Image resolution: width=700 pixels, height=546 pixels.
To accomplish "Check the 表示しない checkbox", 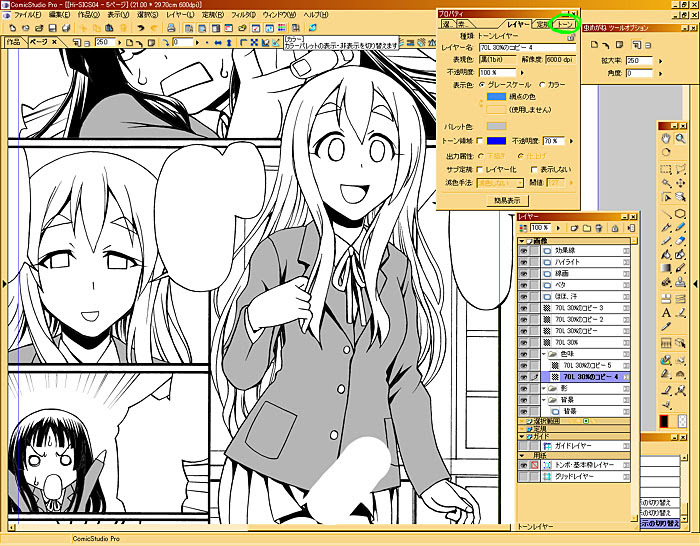I will point(534,169).
